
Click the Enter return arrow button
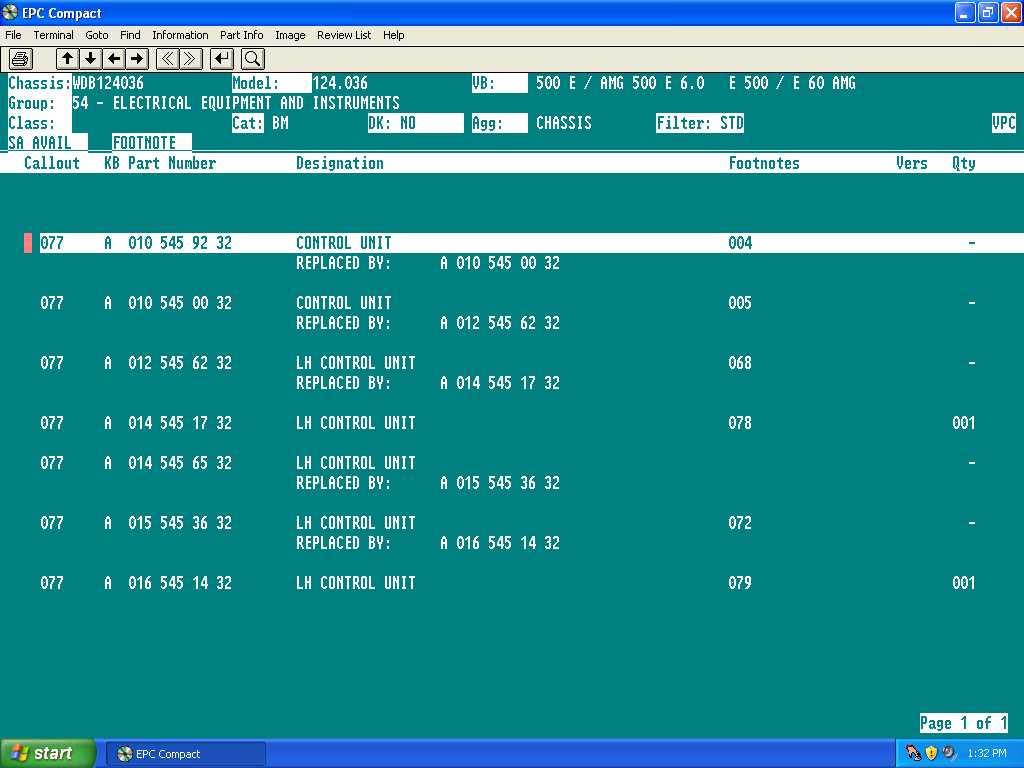[222, 58]
